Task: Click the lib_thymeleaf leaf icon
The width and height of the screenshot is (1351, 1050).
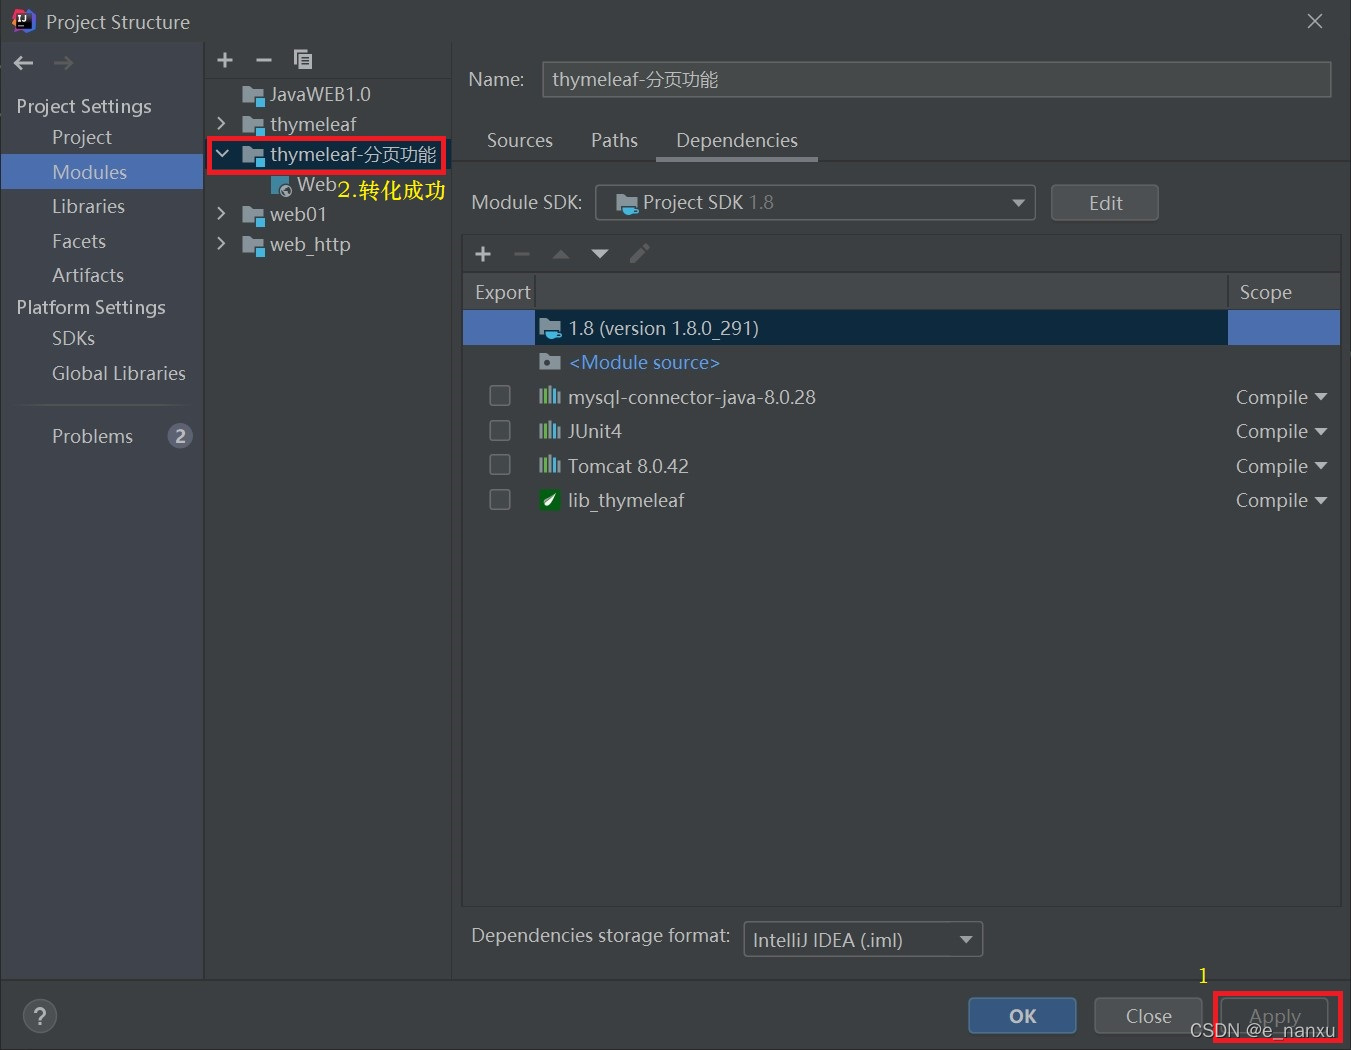Action: (549, 500)
